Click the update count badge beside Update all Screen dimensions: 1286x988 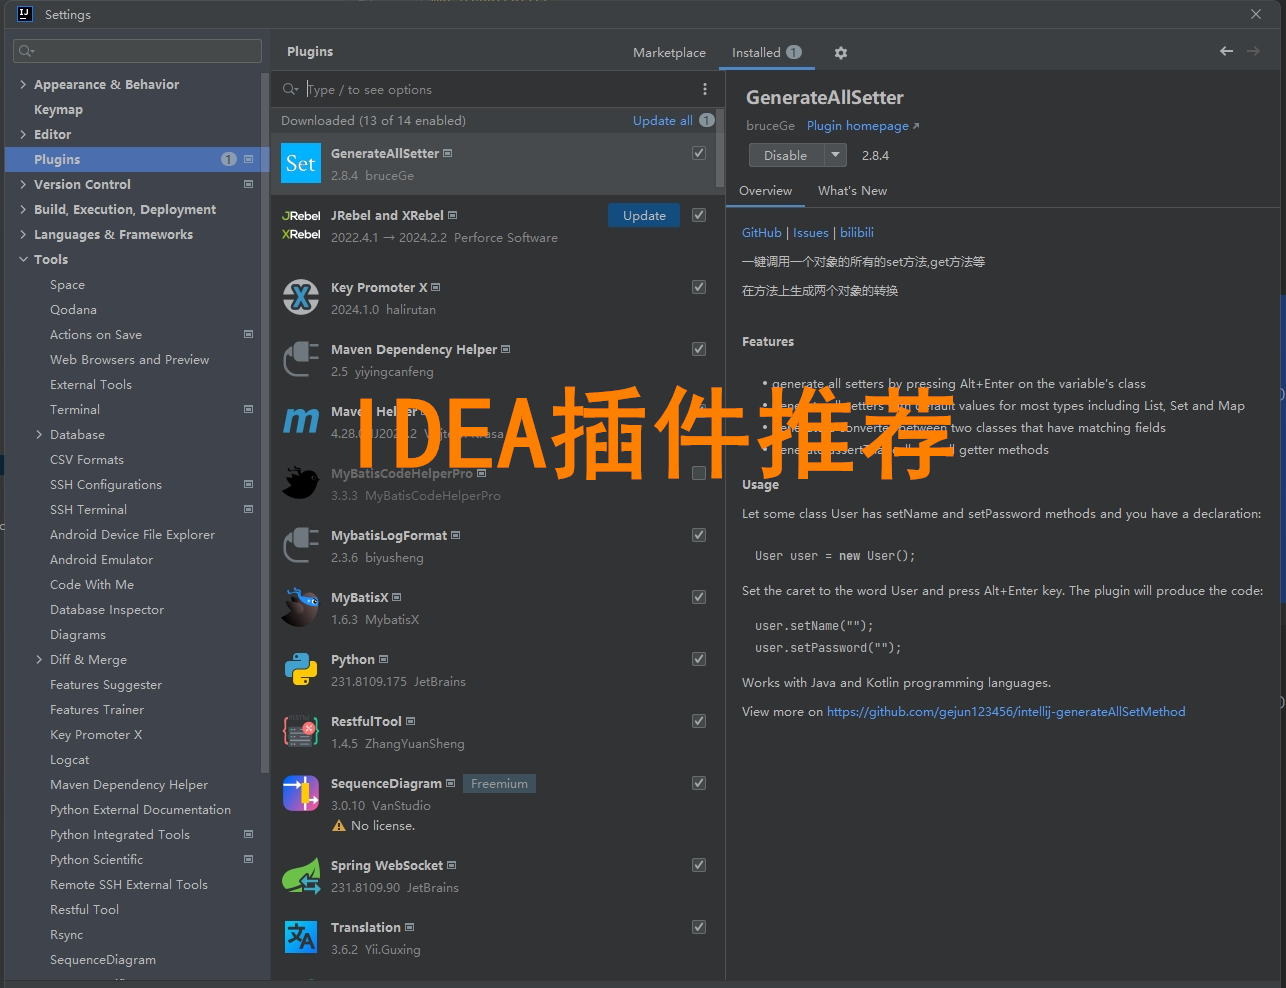pos(707,120)
